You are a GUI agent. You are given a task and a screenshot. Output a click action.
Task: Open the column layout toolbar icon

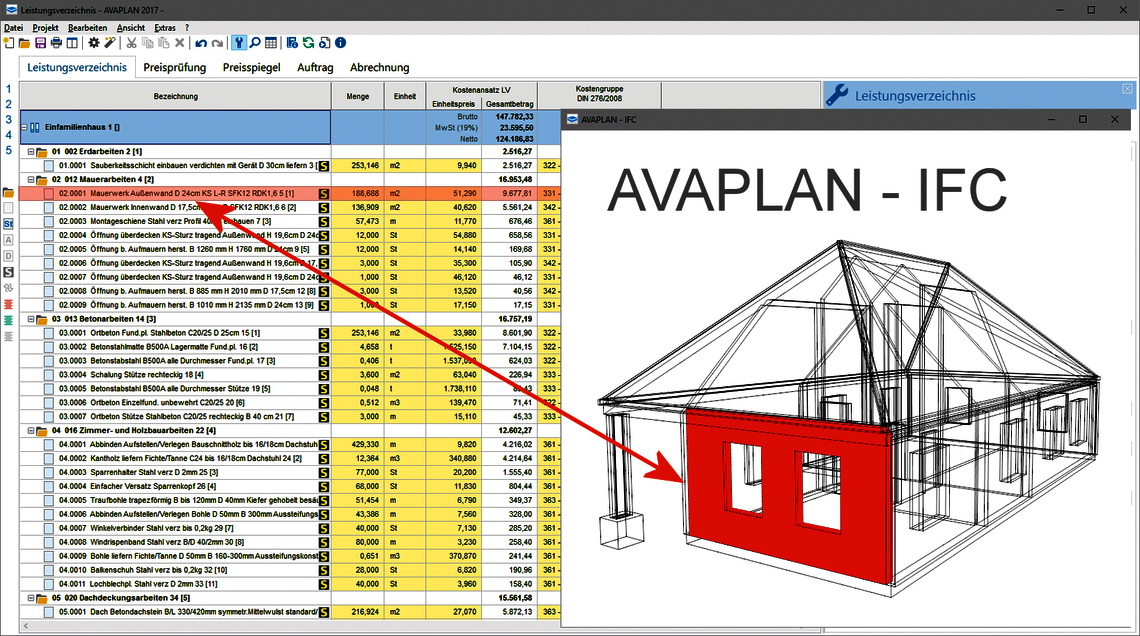click(x=72, y=43)
